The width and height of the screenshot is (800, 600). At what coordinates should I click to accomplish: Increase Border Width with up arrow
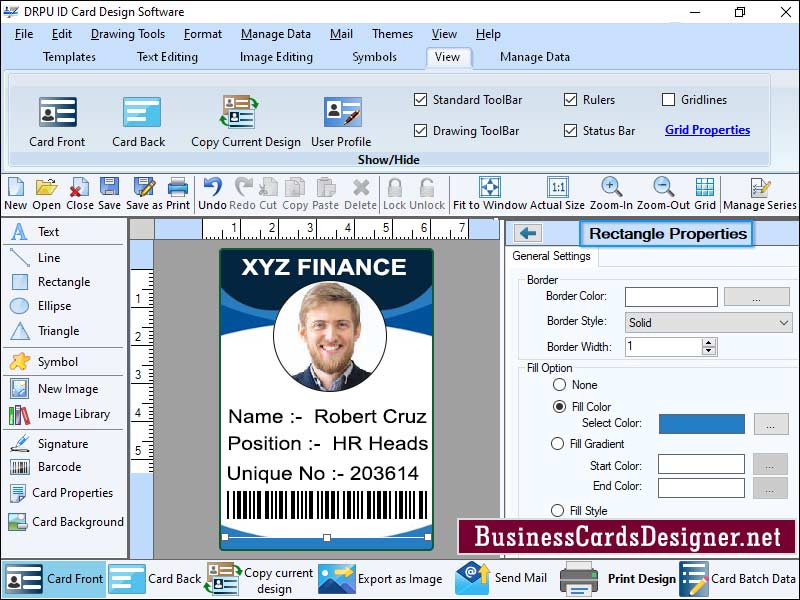pyautogui.click(x=709, y=342)
